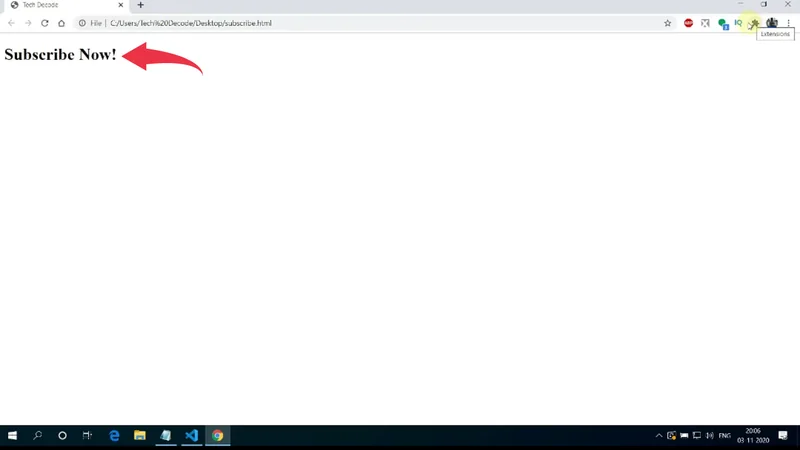
Task: Select the Tech Decode tab
Action: point(60,5)
